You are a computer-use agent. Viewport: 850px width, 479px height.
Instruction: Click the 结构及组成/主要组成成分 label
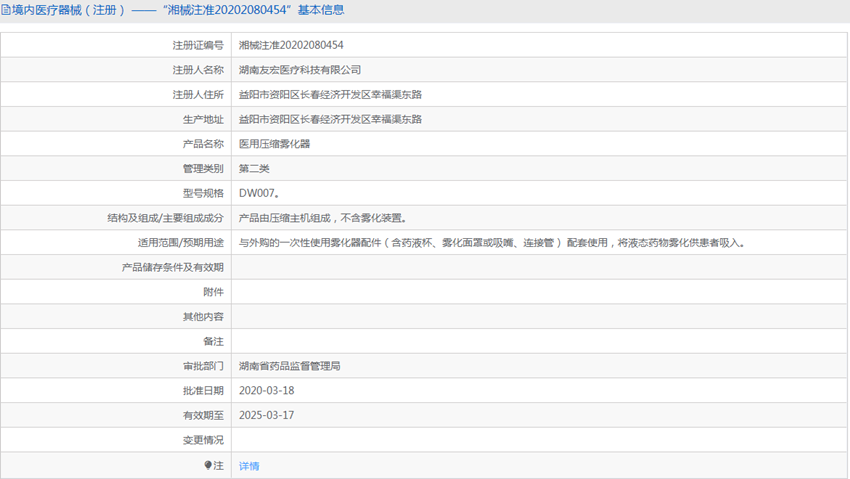coord(165,218)
